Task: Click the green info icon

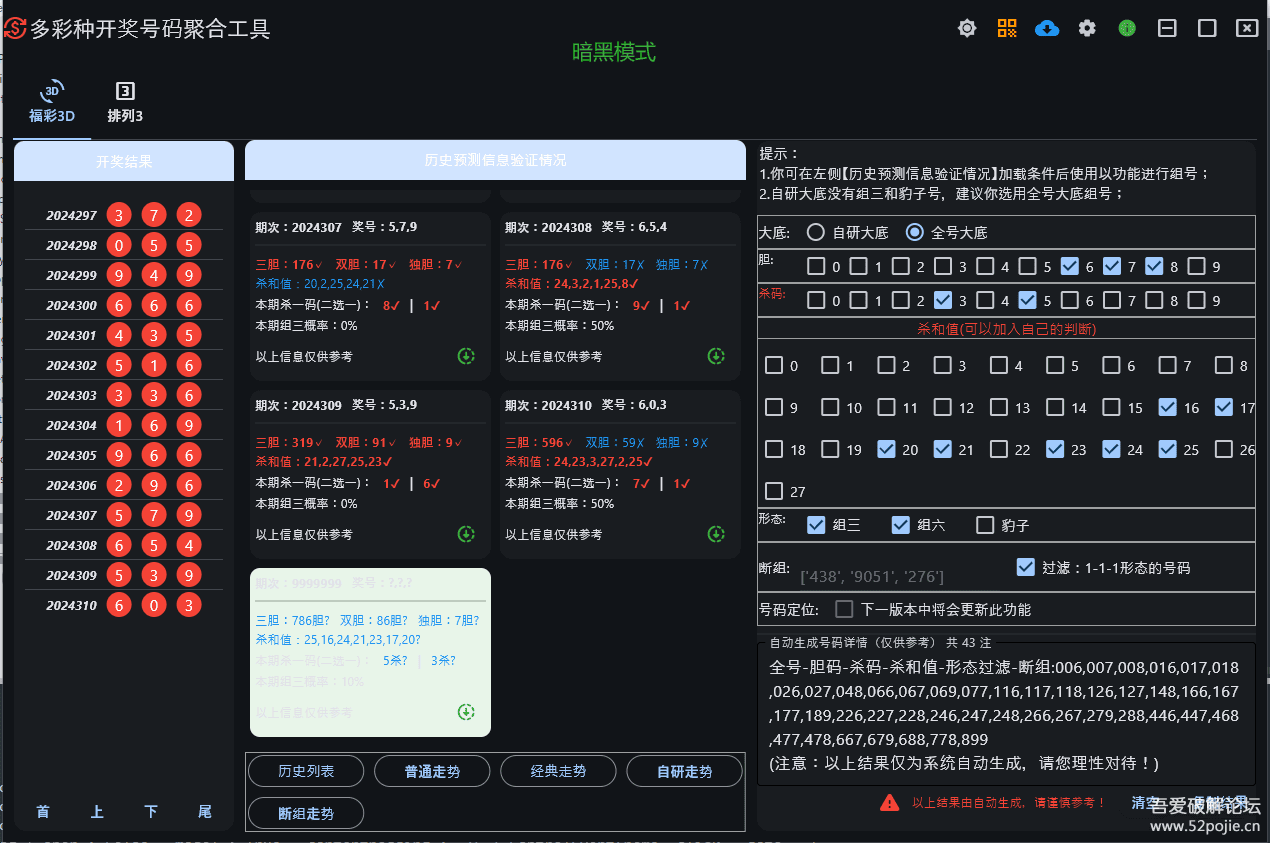Action: point(1127,28)
